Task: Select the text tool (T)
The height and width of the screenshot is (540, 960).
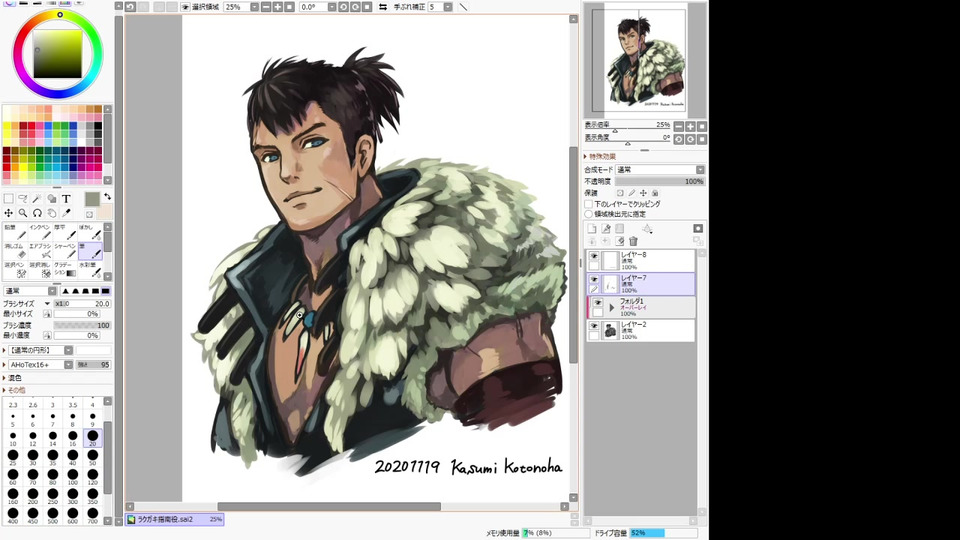Action: point(66,199)
